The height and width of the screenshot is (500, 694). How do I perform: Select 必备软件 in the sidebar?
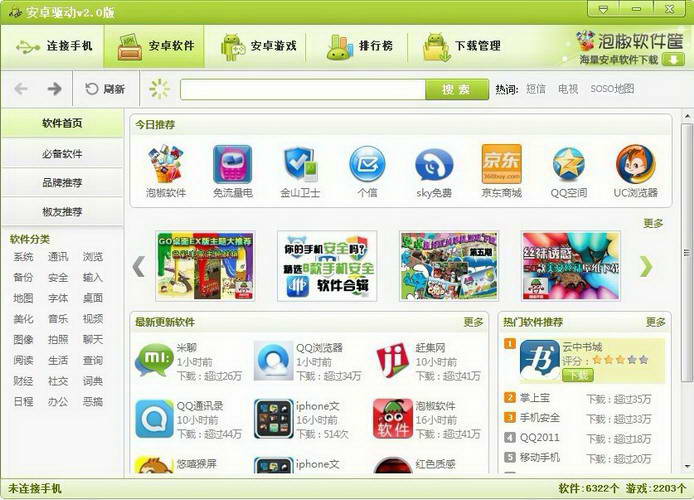62,154
